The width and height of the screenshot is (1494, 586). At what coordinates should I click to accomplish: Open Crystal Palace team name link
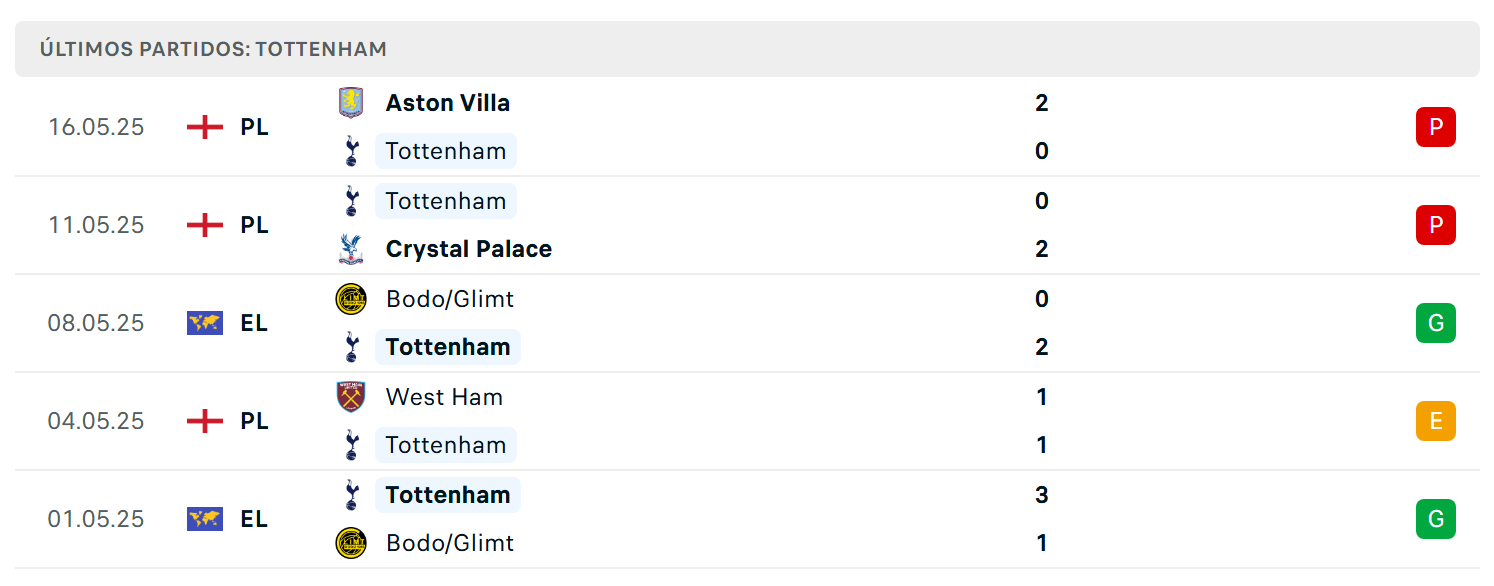[469, 249]
